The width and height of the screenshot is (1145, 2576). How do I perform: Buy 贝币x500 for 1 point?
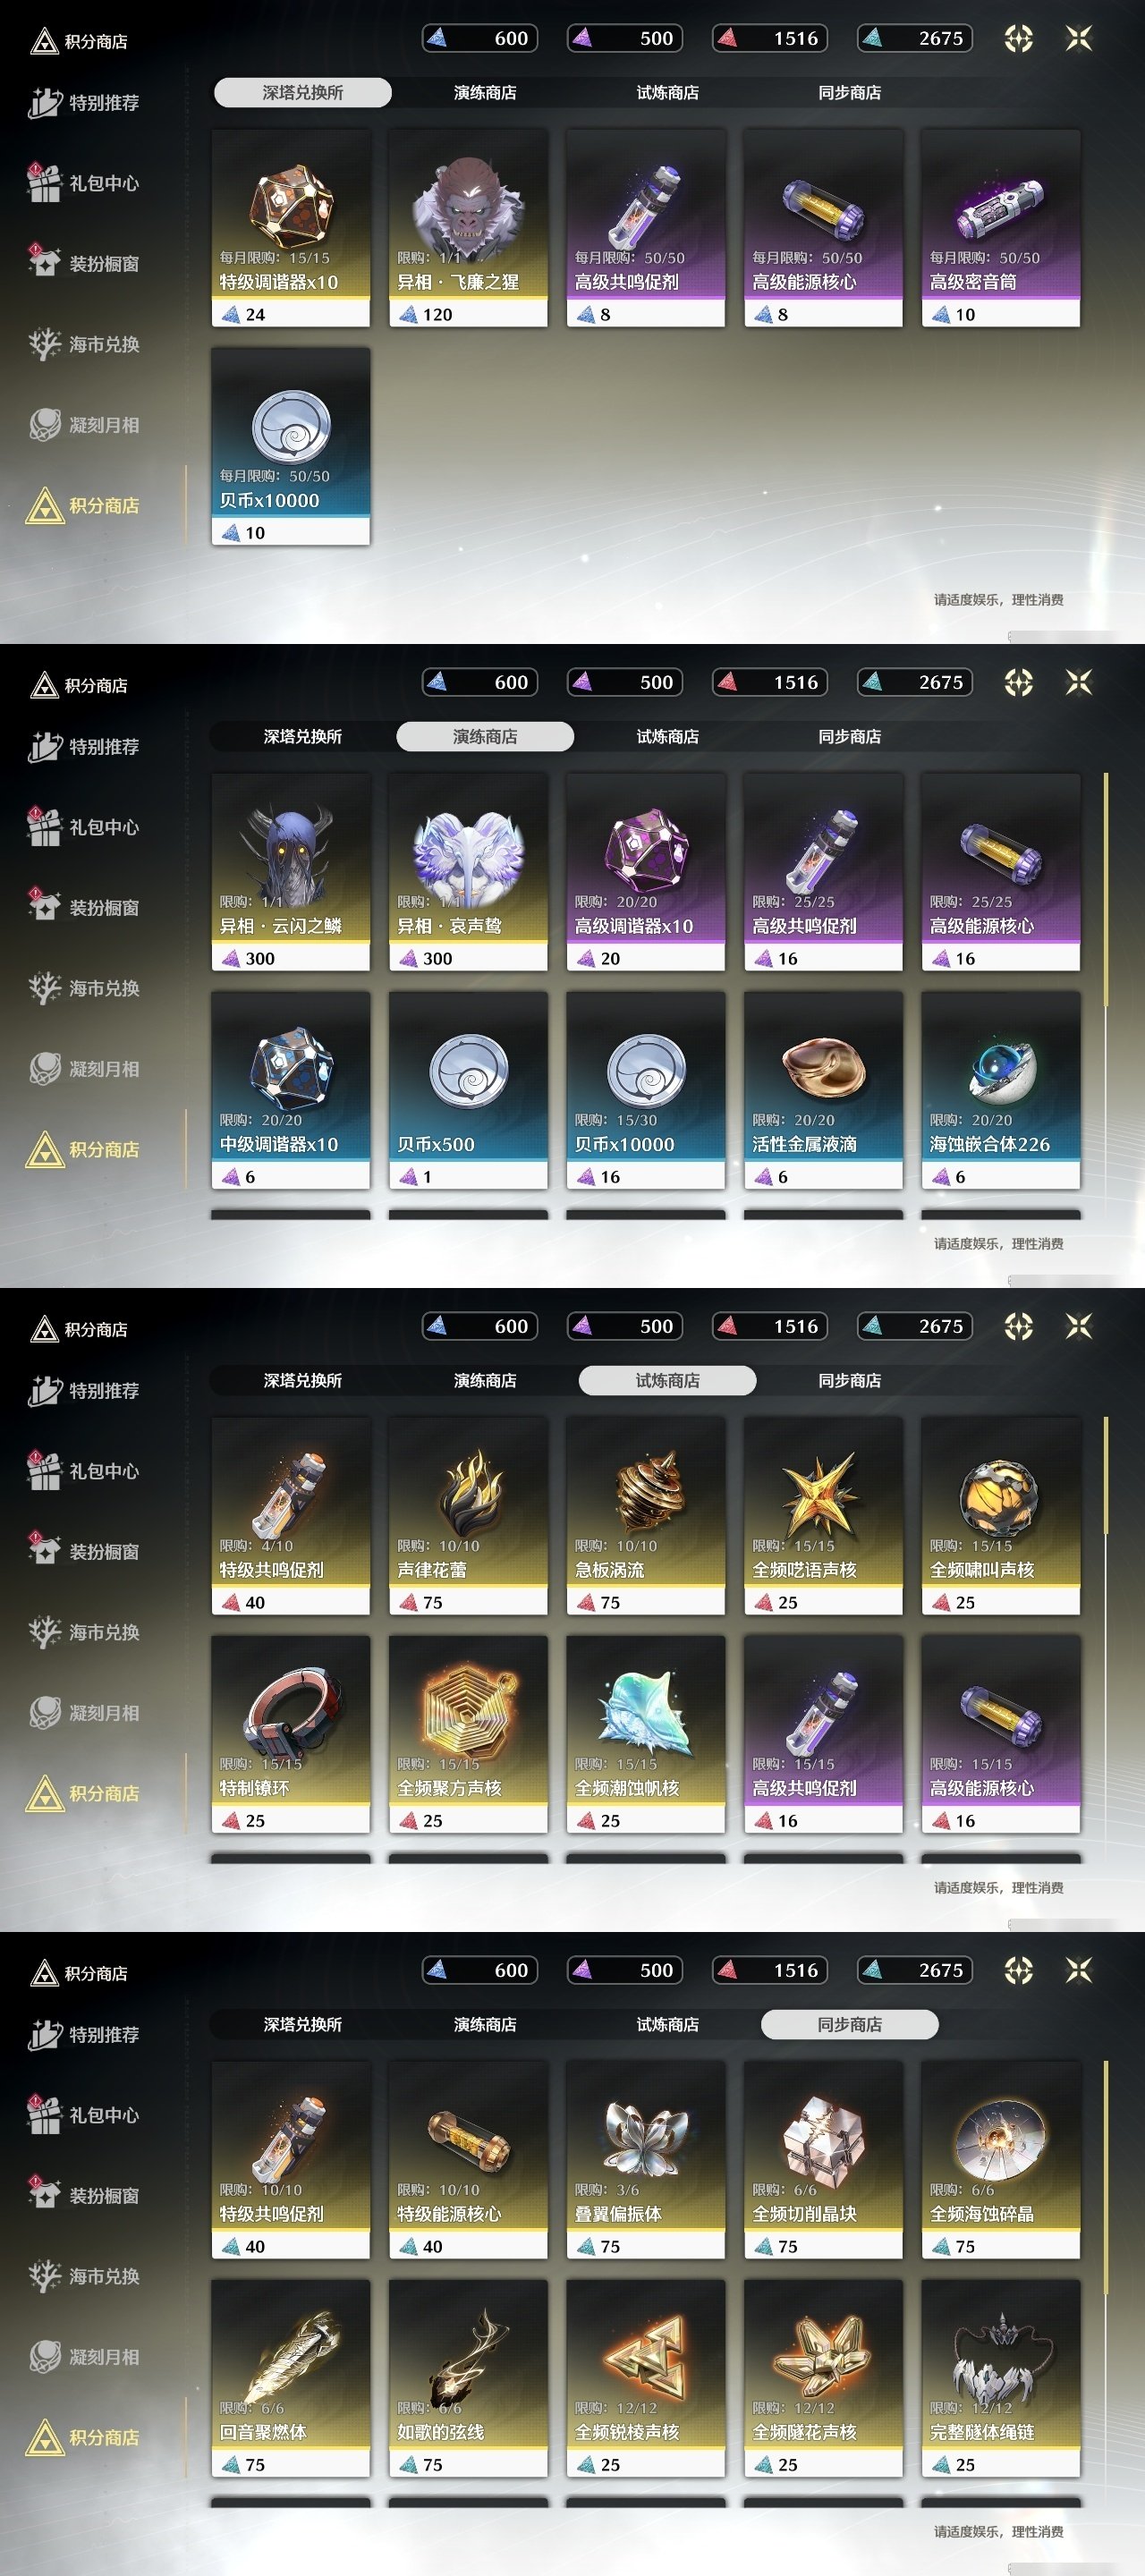[x=468, y=1090]
